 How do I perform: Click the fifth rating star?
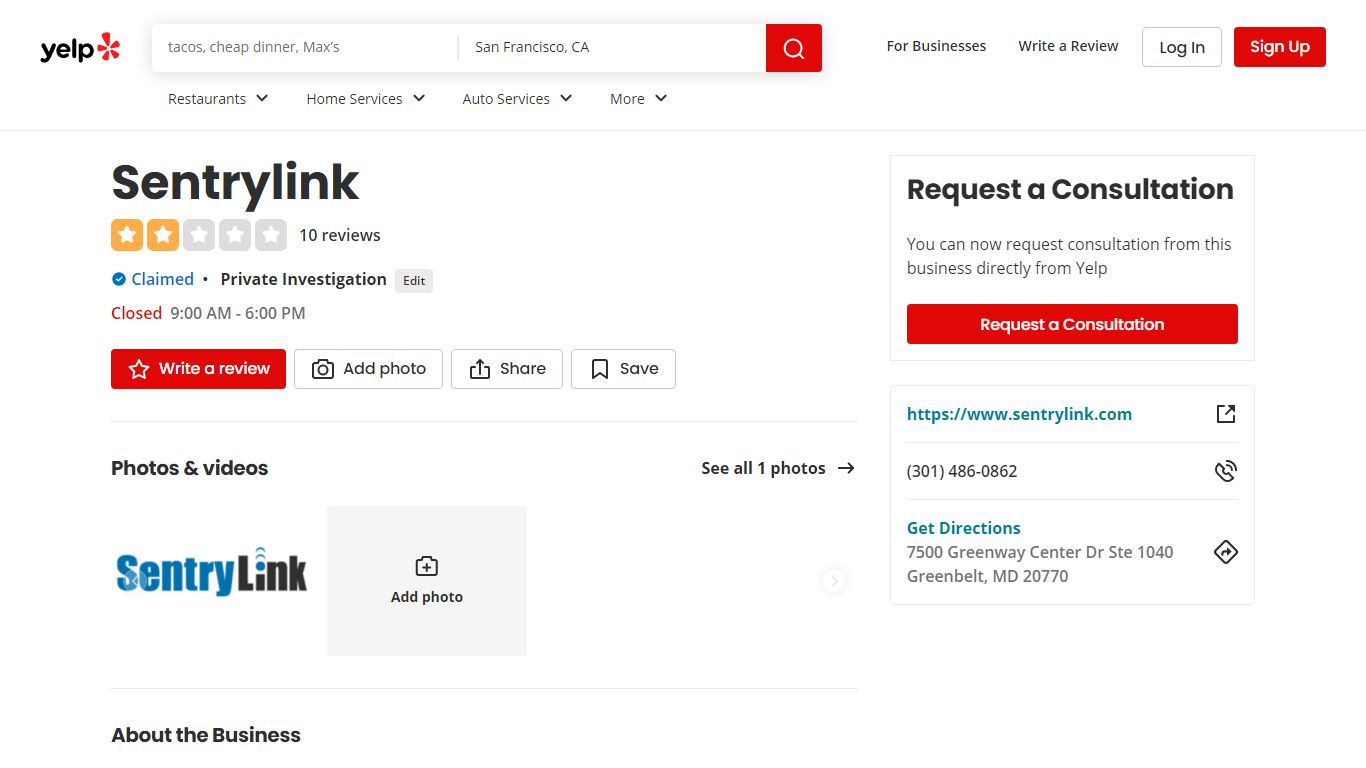tap(271, 235)
